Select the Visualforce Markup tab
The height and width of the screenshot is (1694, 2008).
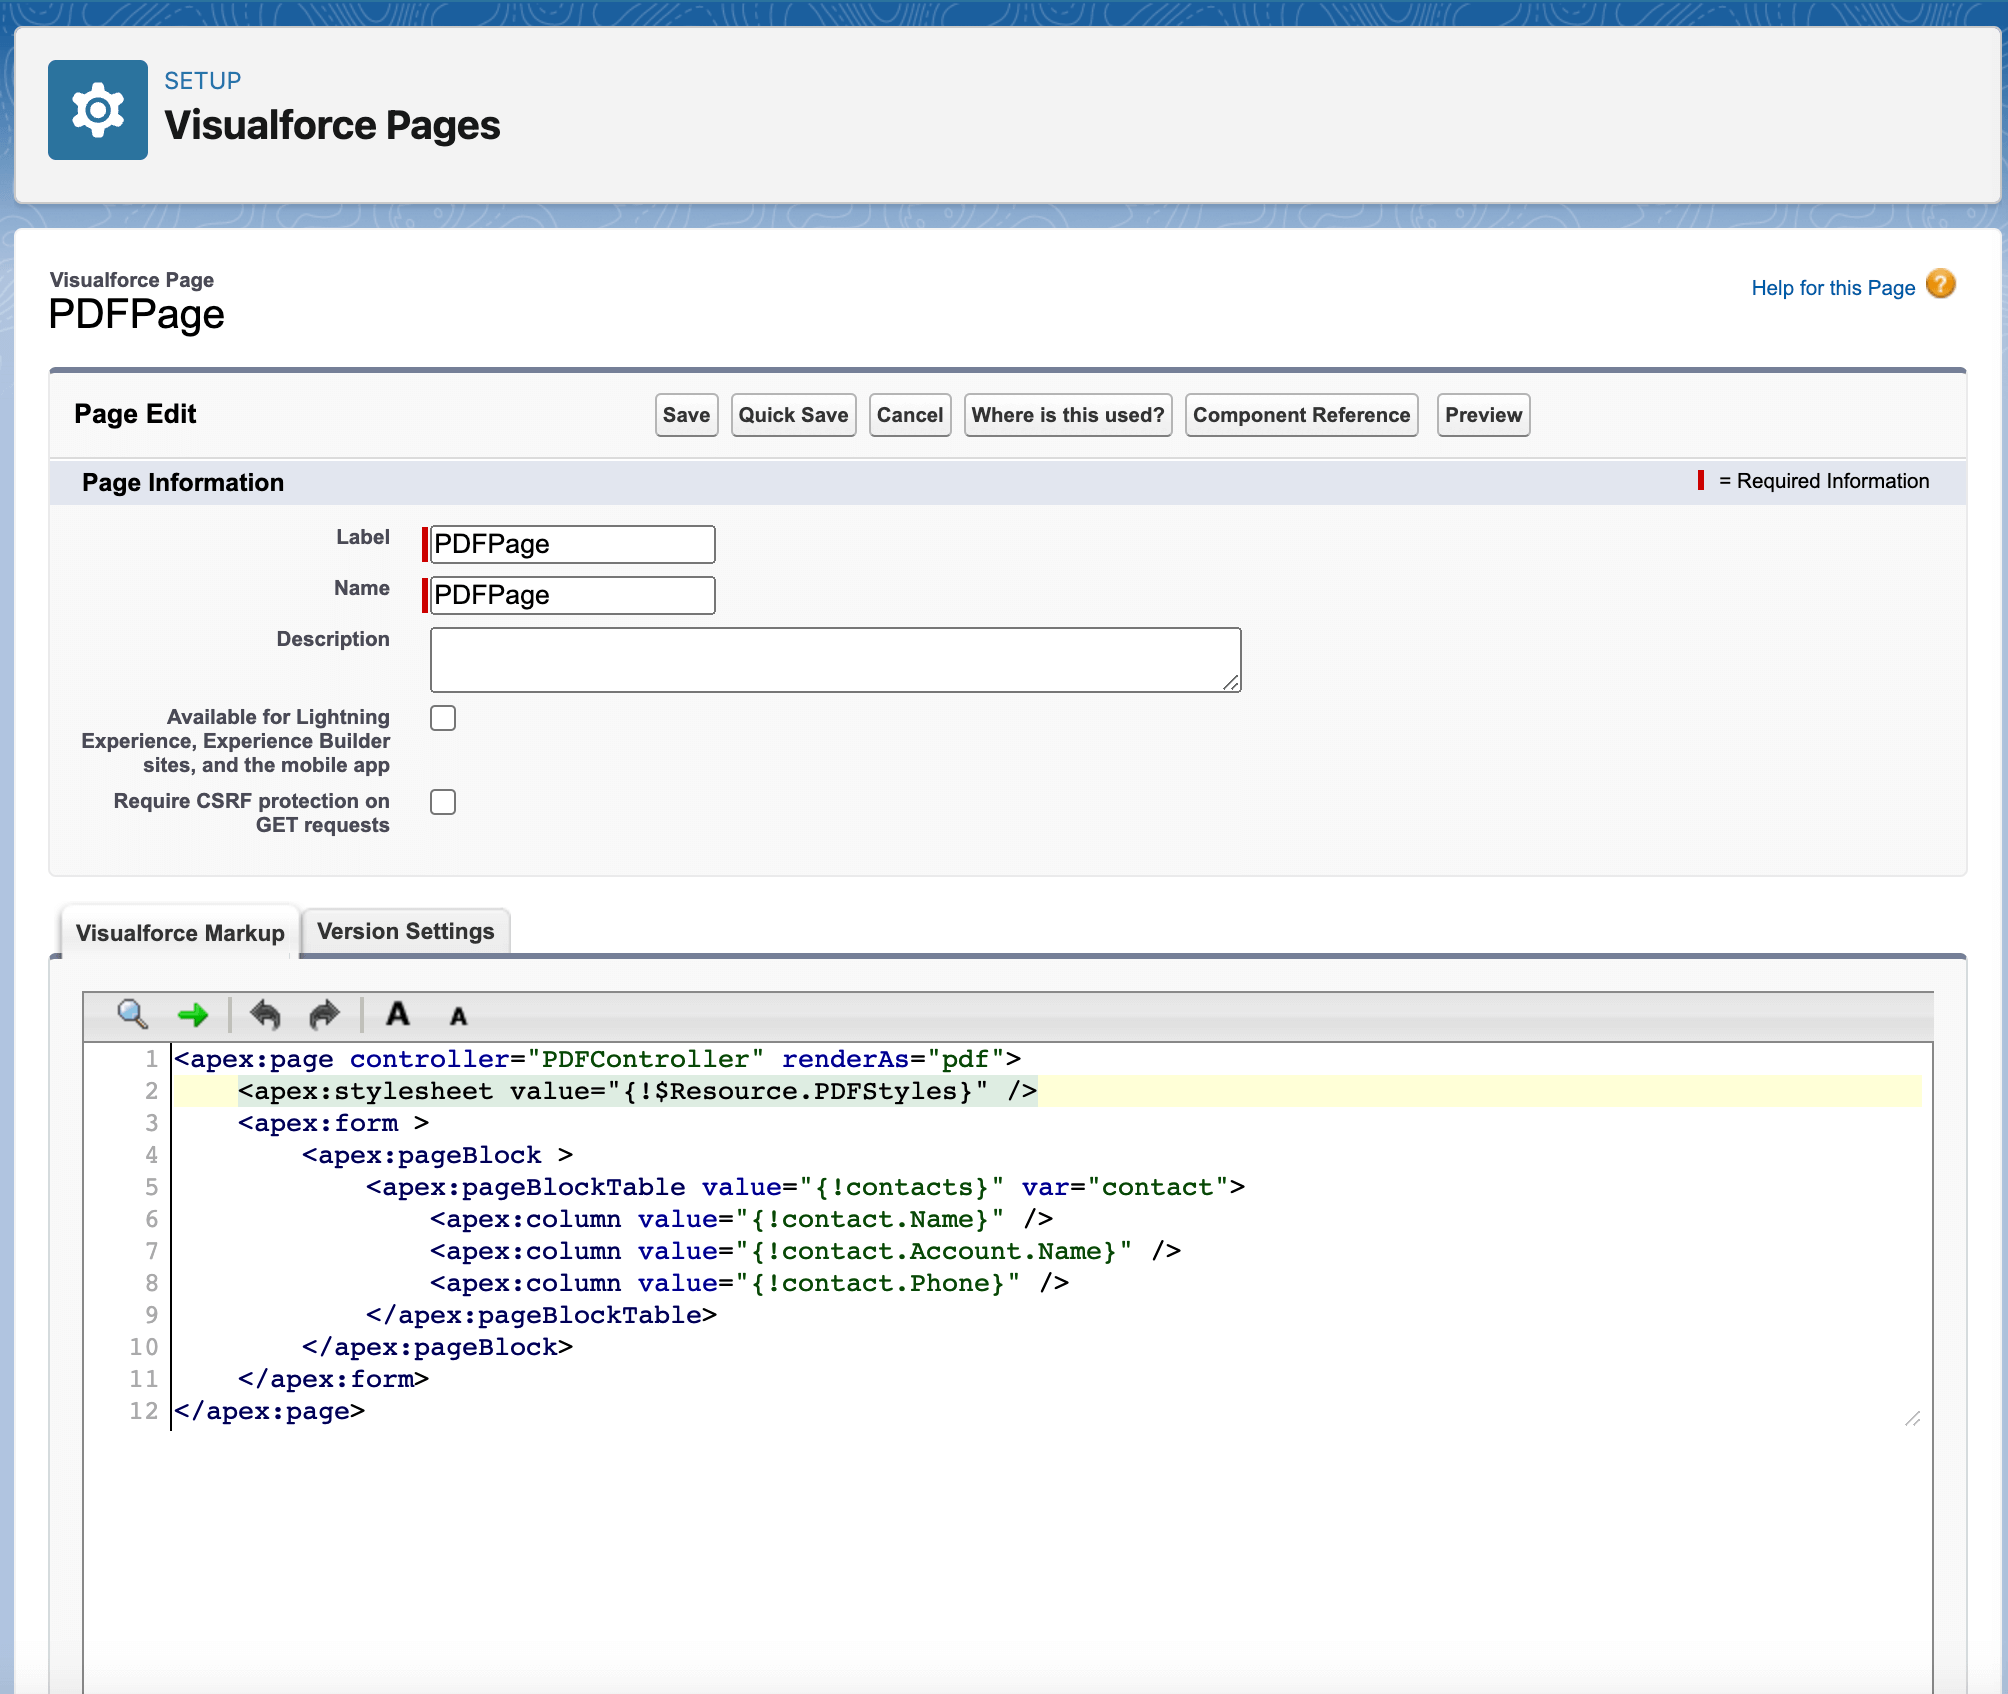click(180, 933)
